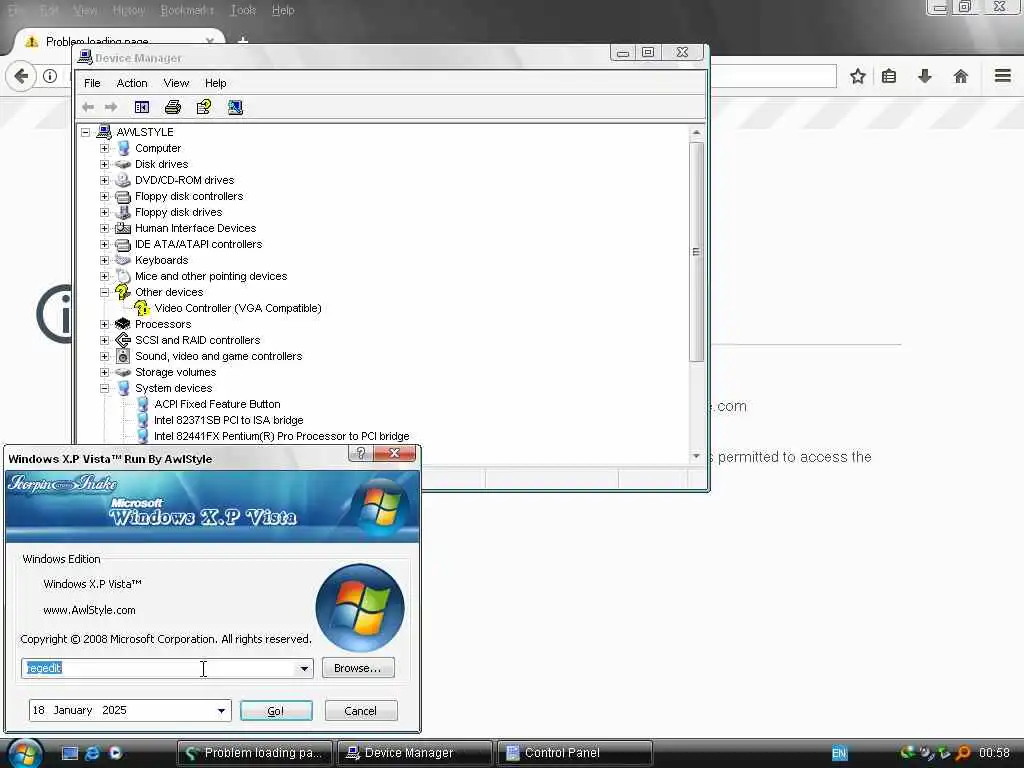Select Video Controller (VGA Compatible) entry
This screenshot has width=1024, height=768.
point(238,308)
